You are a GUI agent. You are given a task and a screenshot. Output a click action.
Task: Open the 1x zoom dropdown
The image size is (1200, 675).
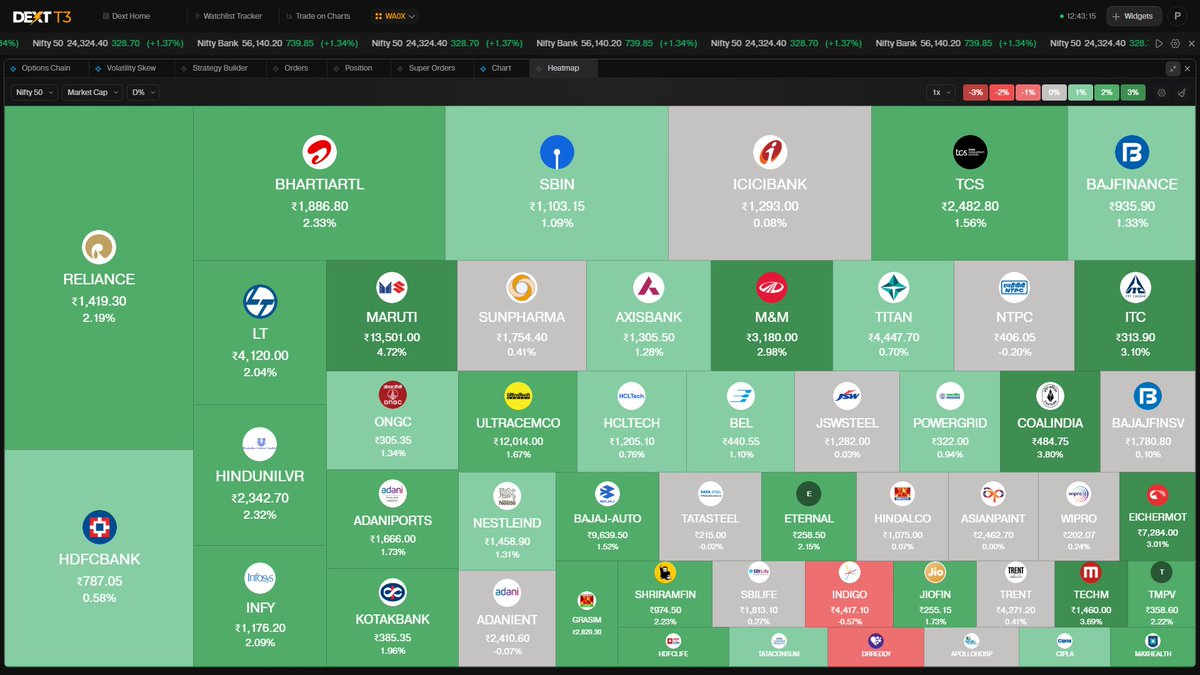[x=941, y=92]
